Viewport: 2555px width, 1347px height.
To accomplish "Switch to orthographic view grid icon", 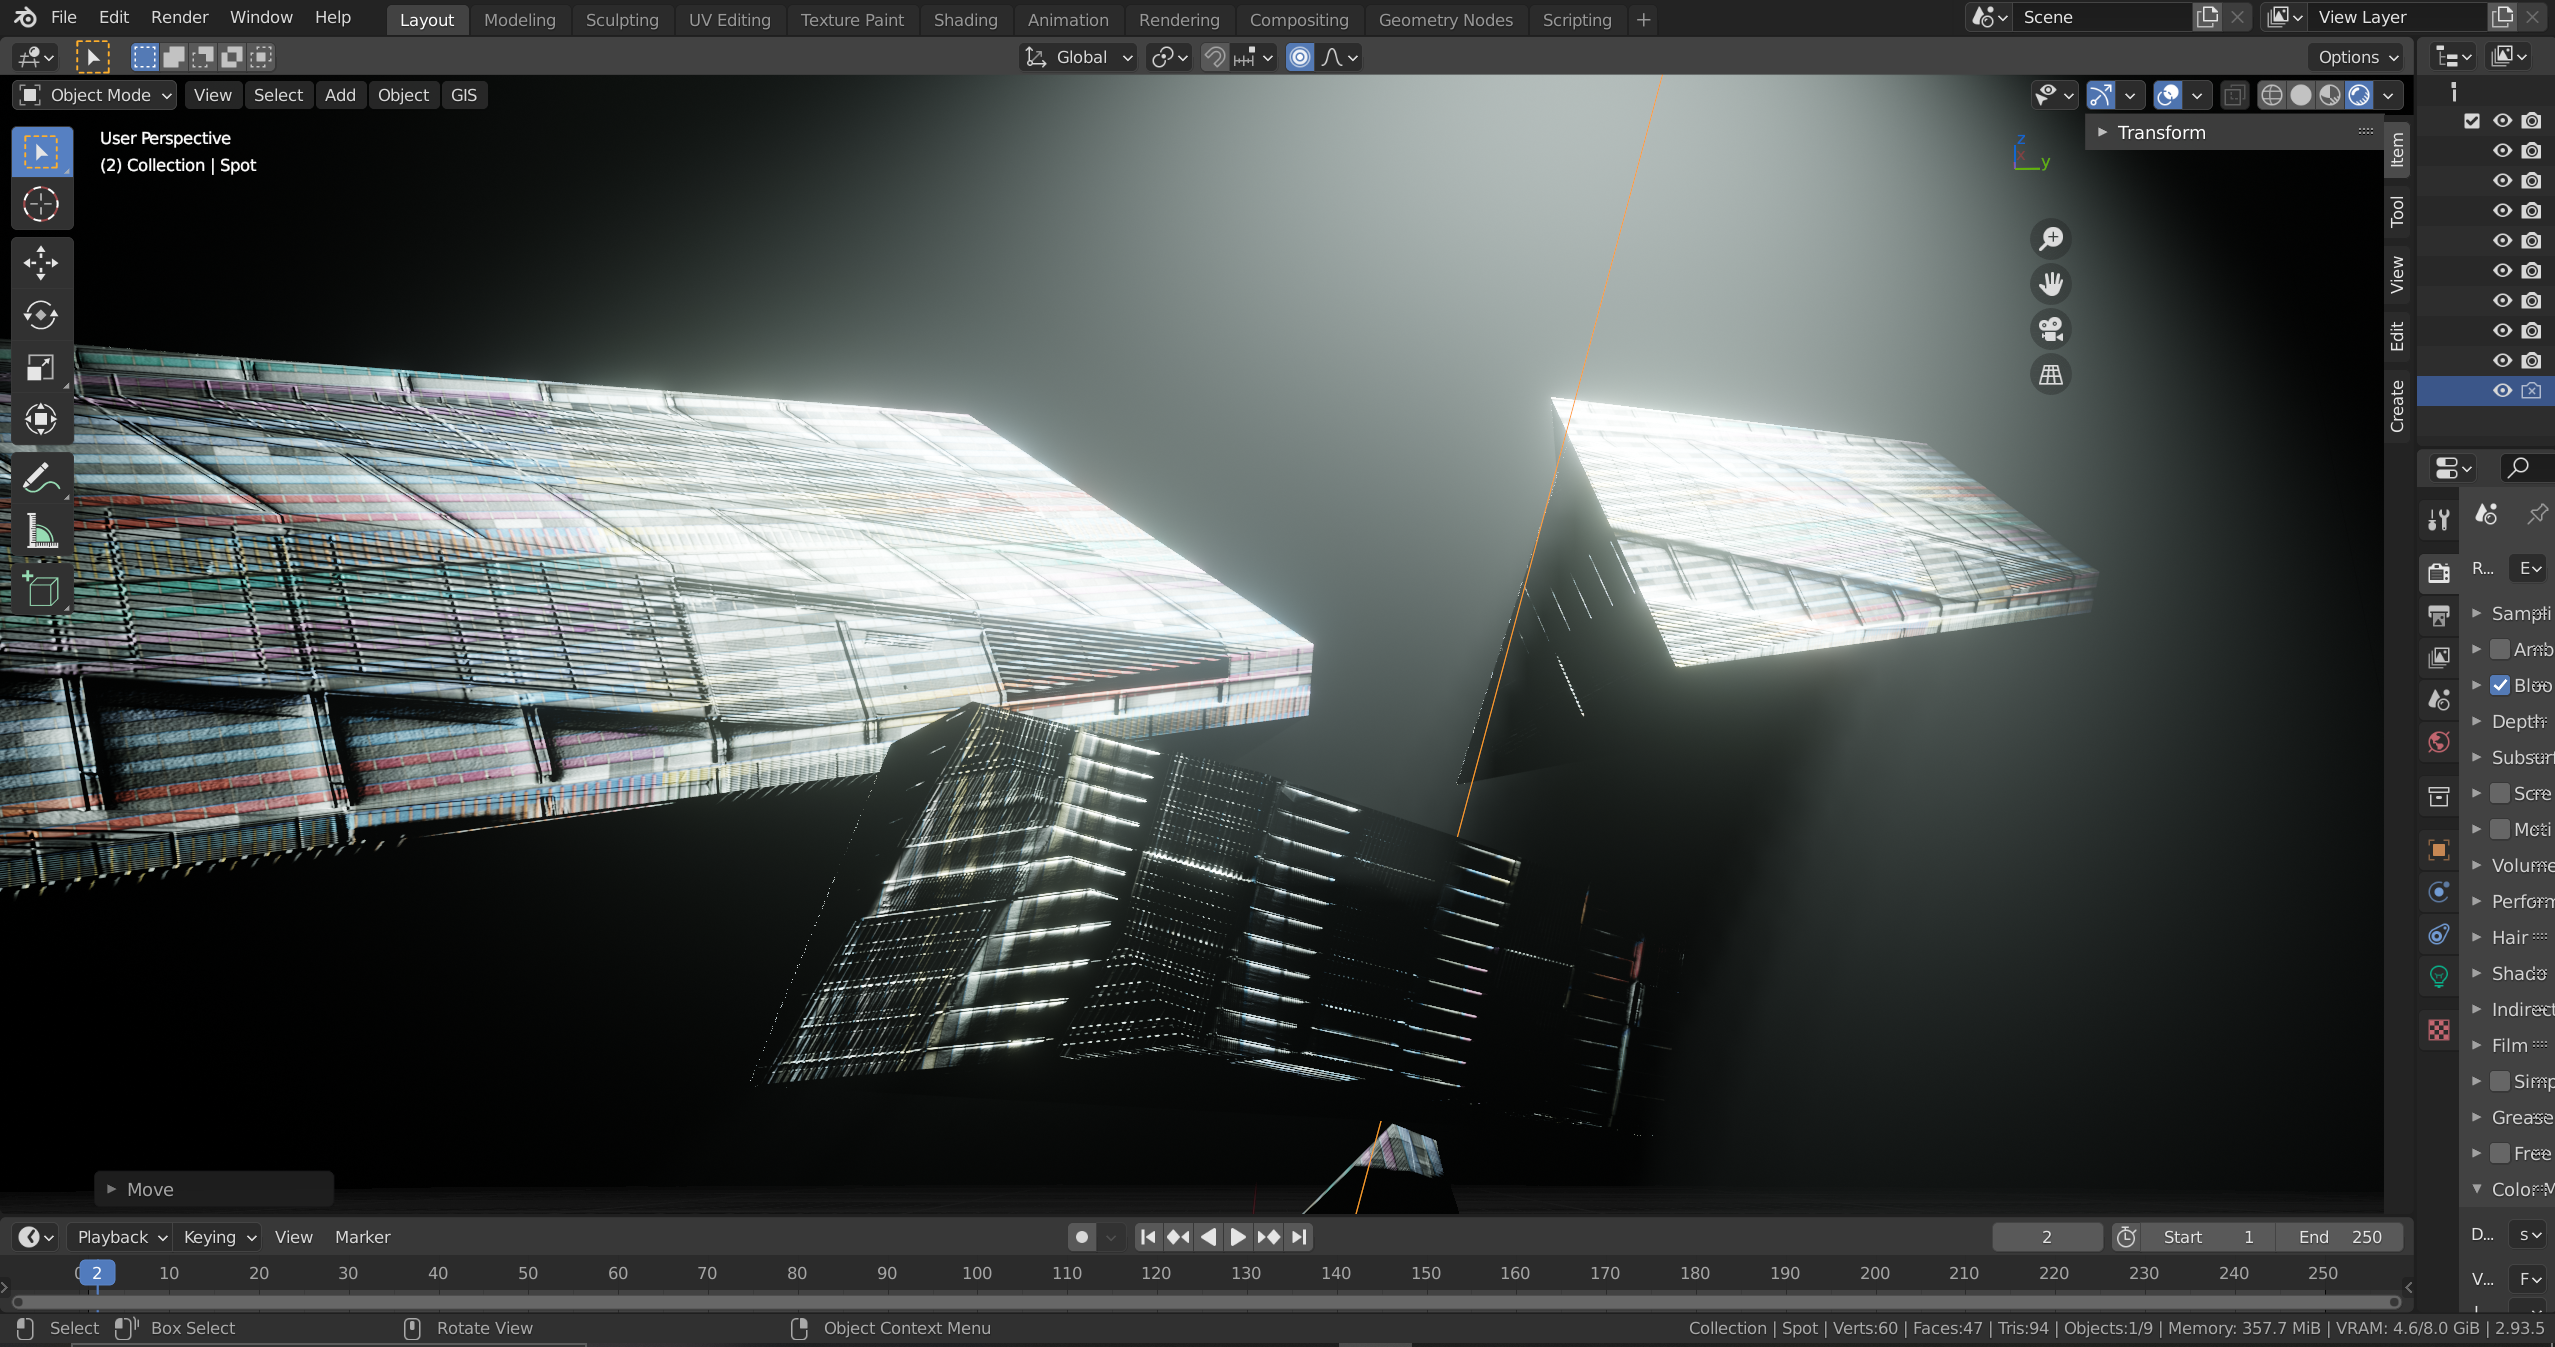I will [x=2051, y=375].
